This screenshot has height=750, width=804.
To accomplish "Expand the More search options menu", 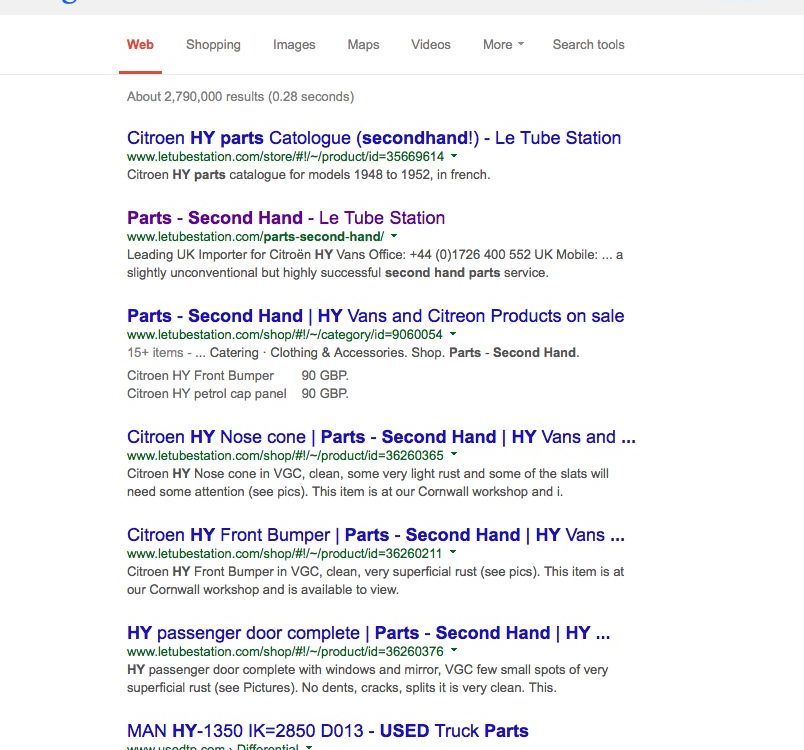I will click(x=503, y=45).
